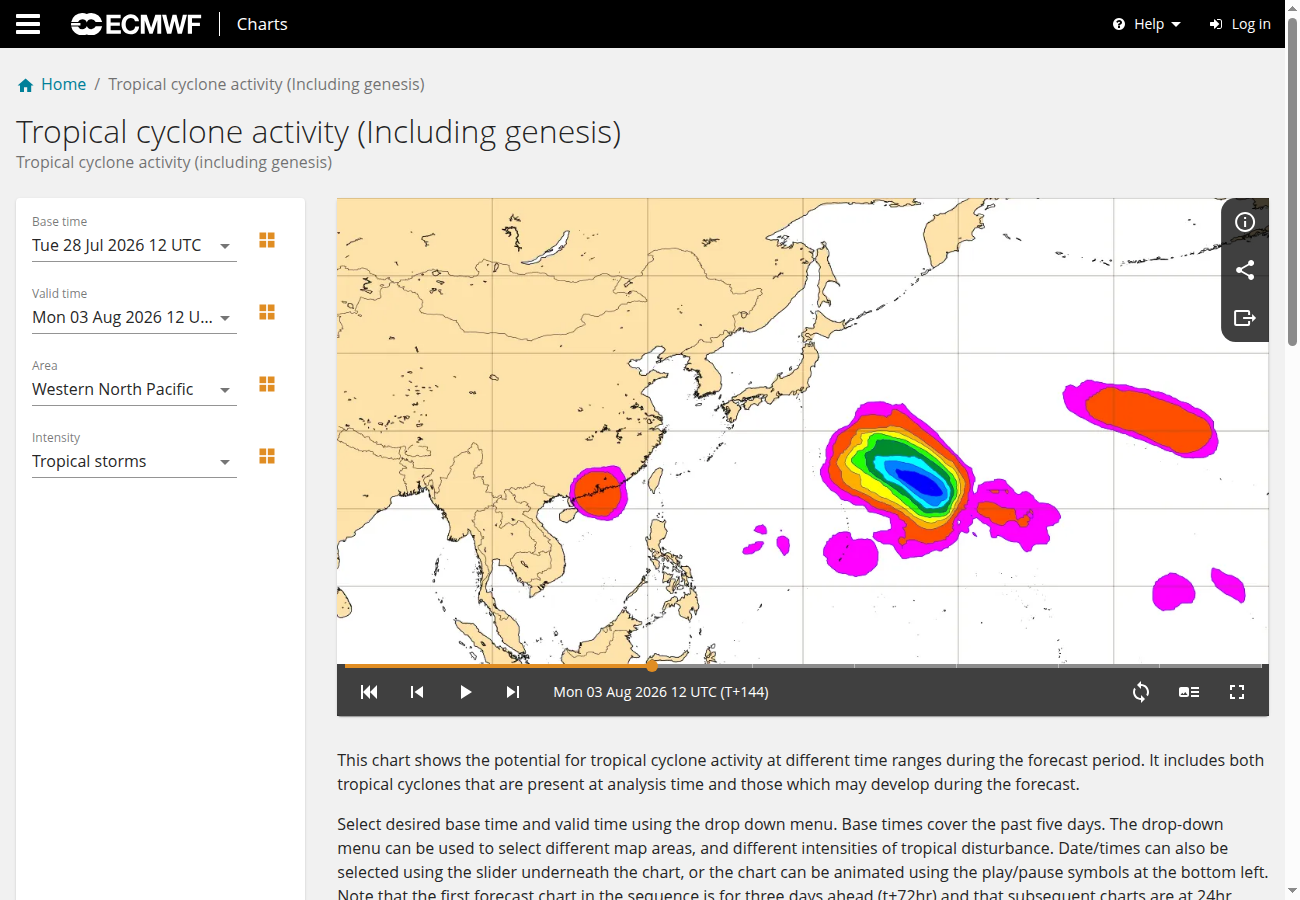Click the Log In link
This screenshot has height=900, width=1300.
click(x=1240, y=24)
